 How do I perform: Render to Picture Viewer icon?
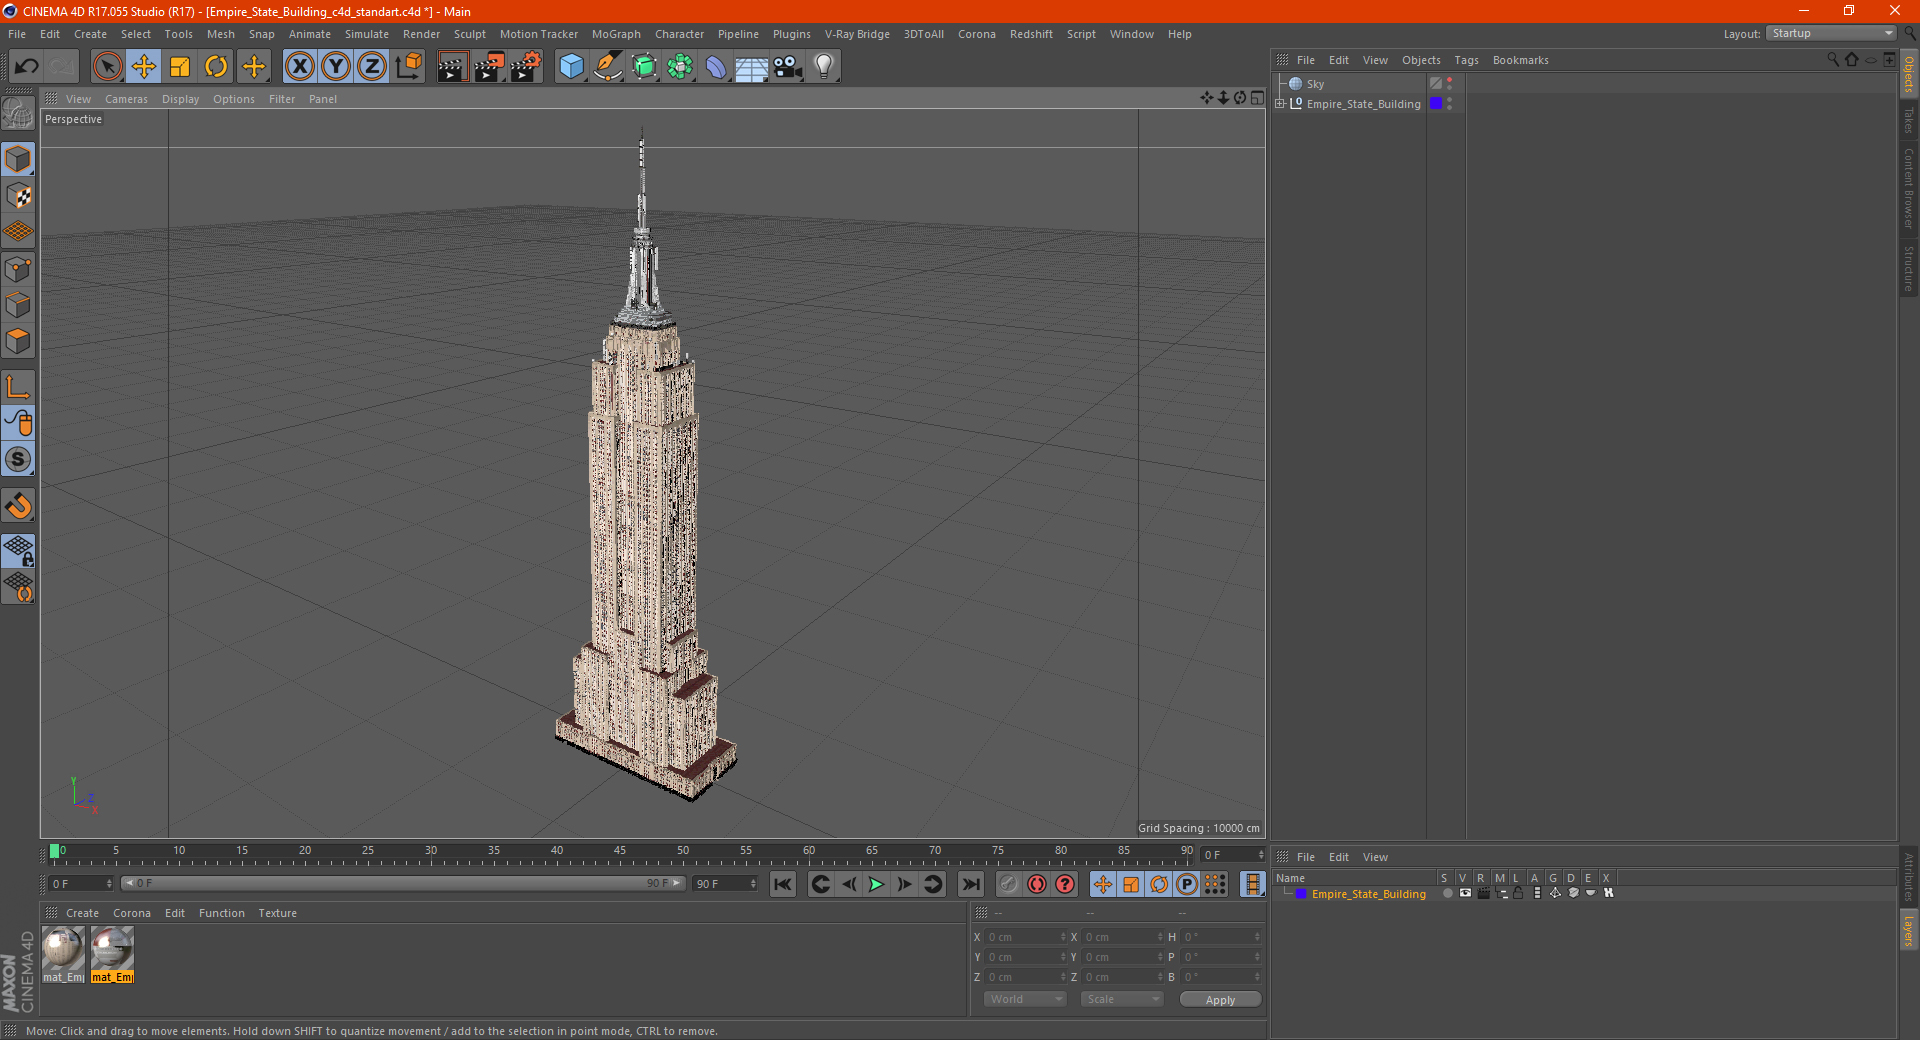(489, 67)
